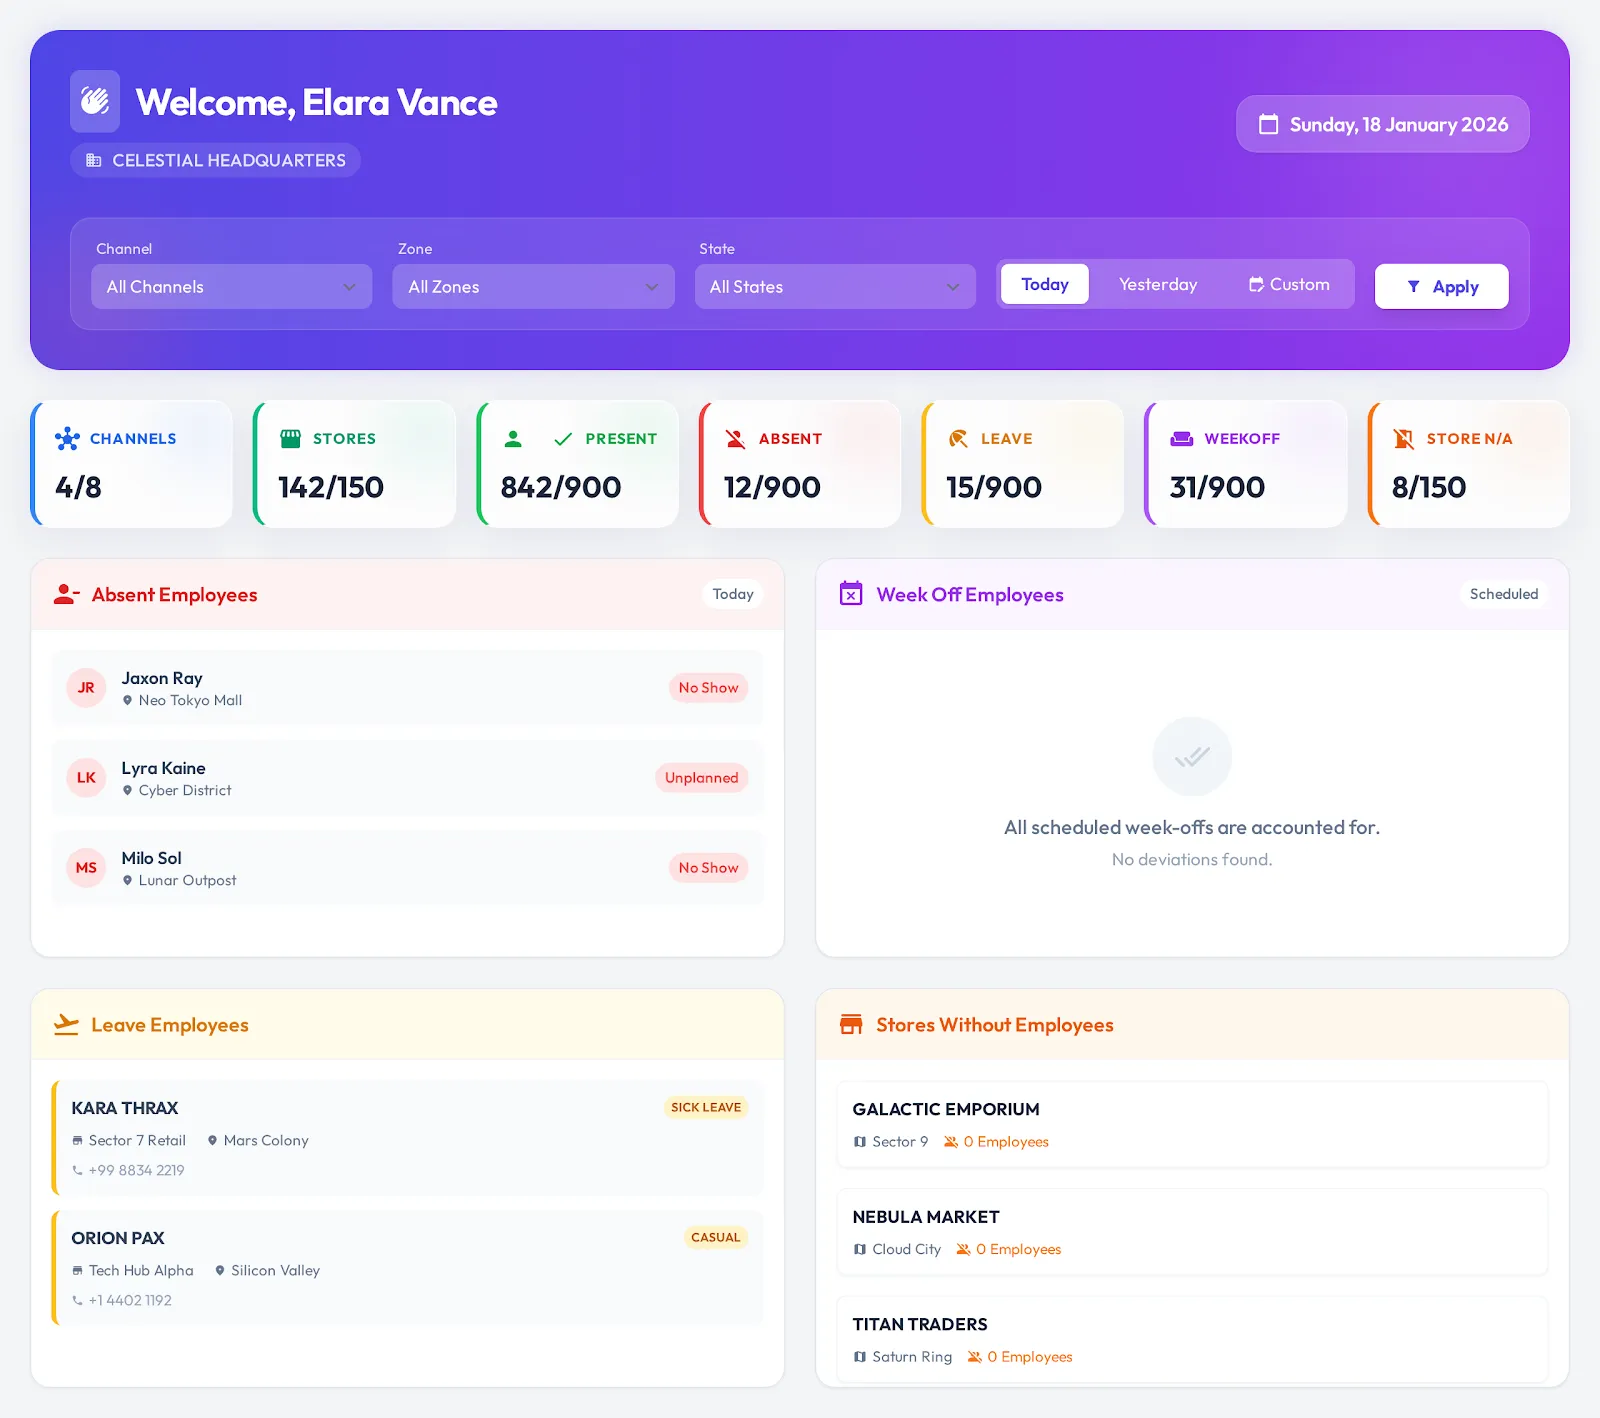
Task: Click the Today badge on Absent Employees
Action: (732, 594)
